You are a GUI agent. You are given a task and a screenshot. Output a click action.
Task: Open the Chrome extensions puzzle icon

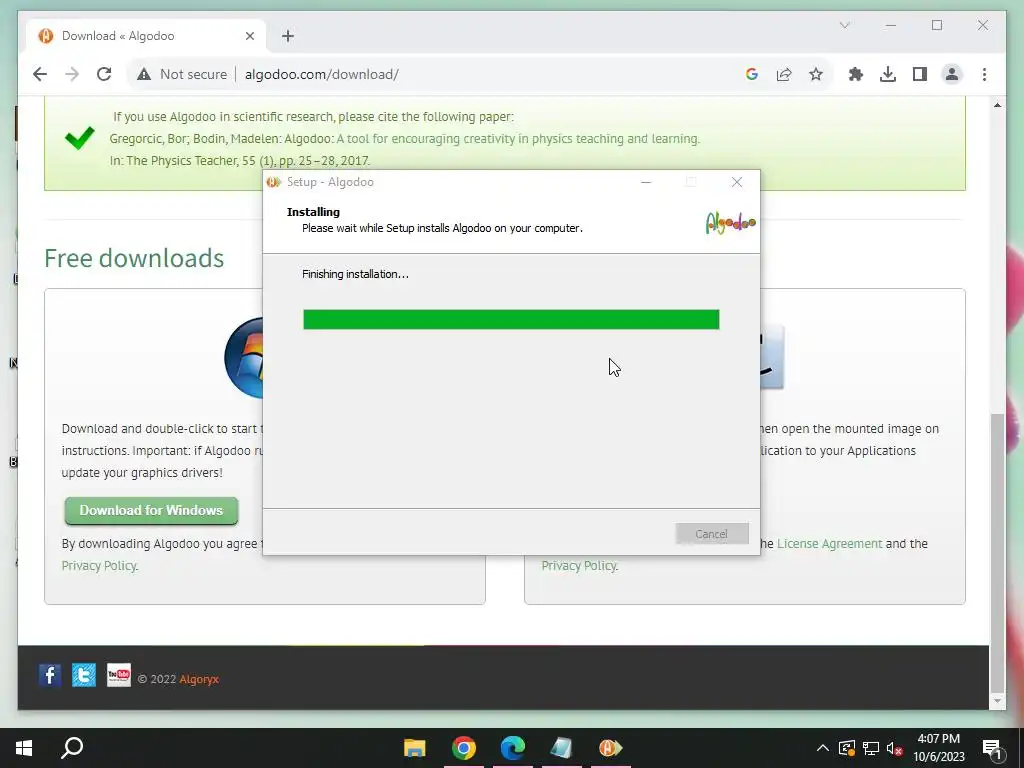coord(856,74)
